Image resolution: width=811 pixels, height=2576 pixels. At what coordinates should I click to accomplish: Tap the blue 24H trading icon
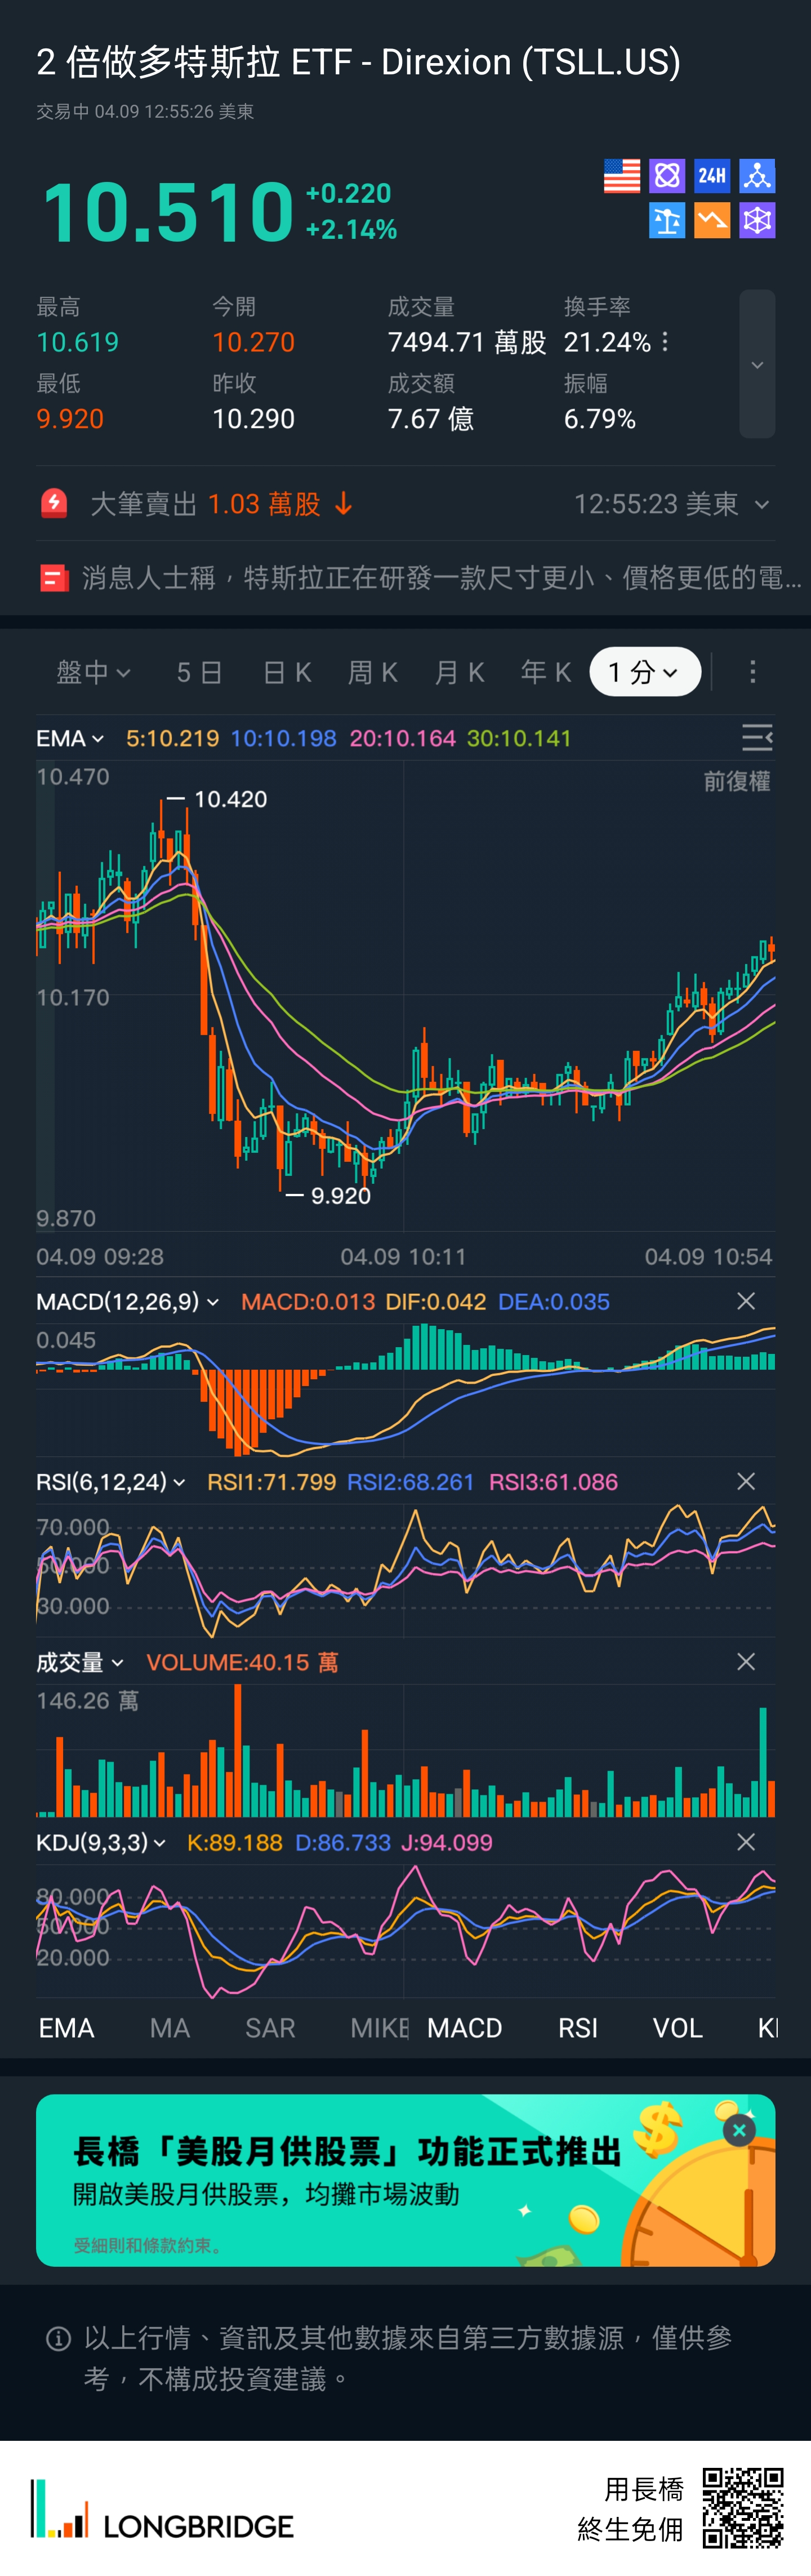(711, 176)
